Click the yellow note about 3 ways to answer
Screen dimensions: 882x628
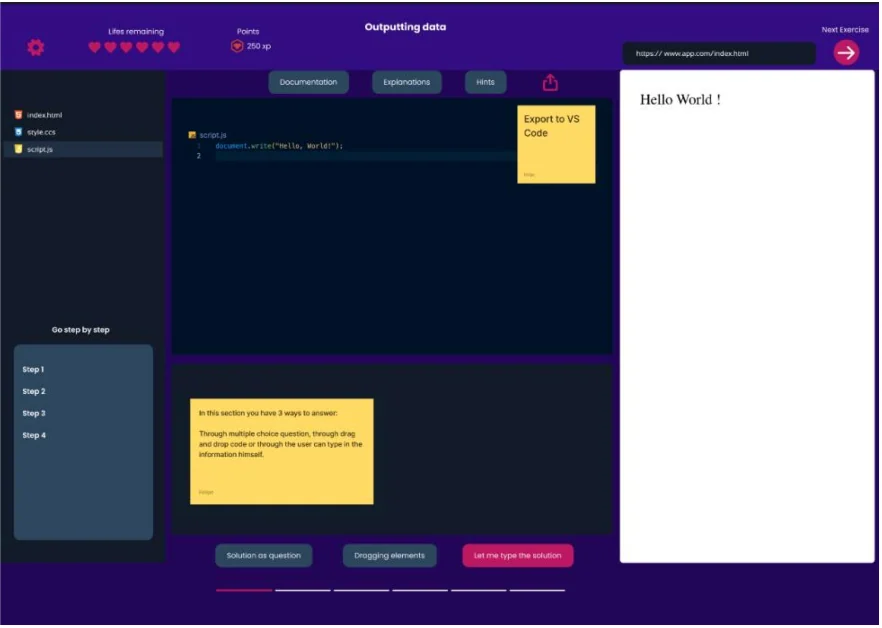click(282, 451)
